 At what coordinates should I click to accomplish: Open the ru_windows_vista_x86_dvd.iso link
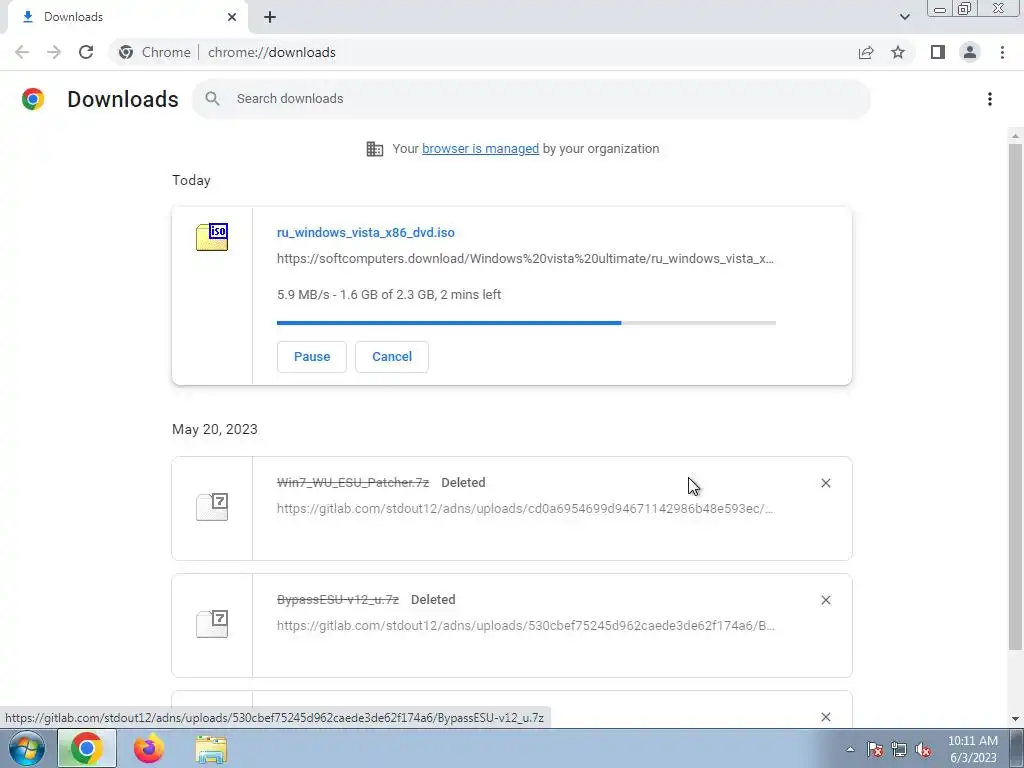pos(366,232)
